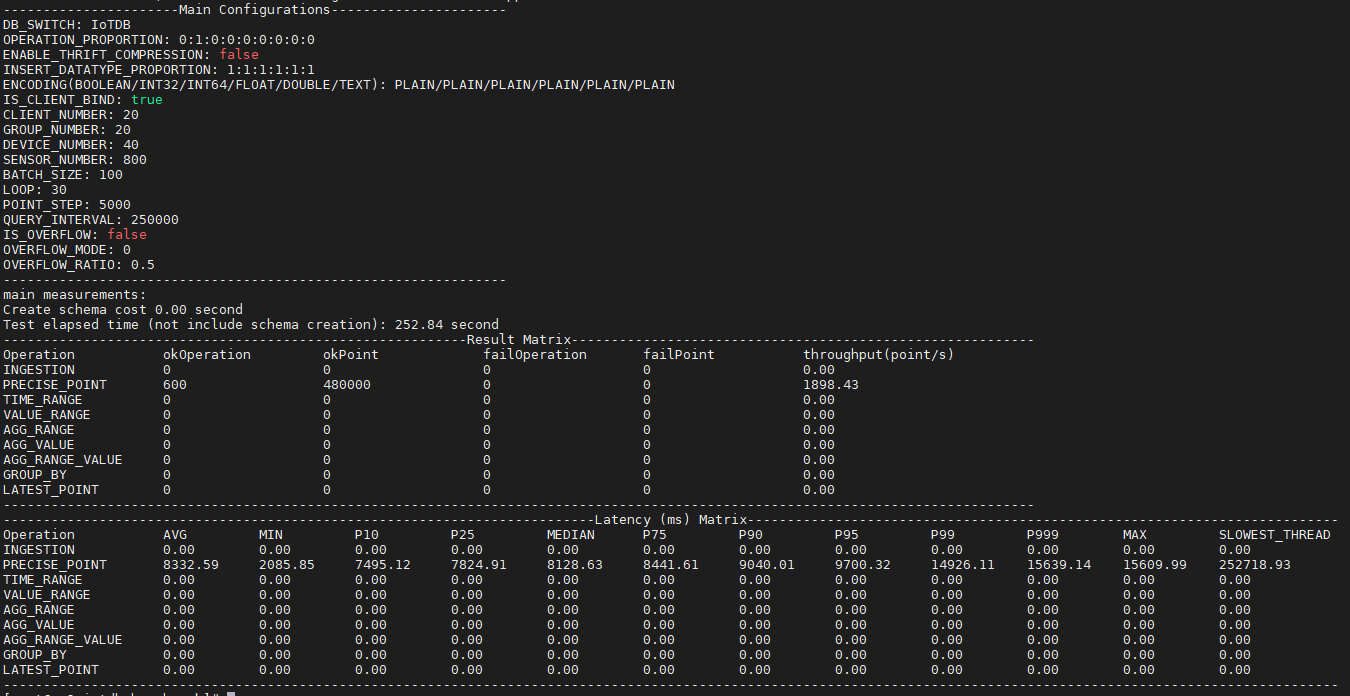1350x696 pixels.
Task: Click the okPoint column header
Action: click(351, 355)
